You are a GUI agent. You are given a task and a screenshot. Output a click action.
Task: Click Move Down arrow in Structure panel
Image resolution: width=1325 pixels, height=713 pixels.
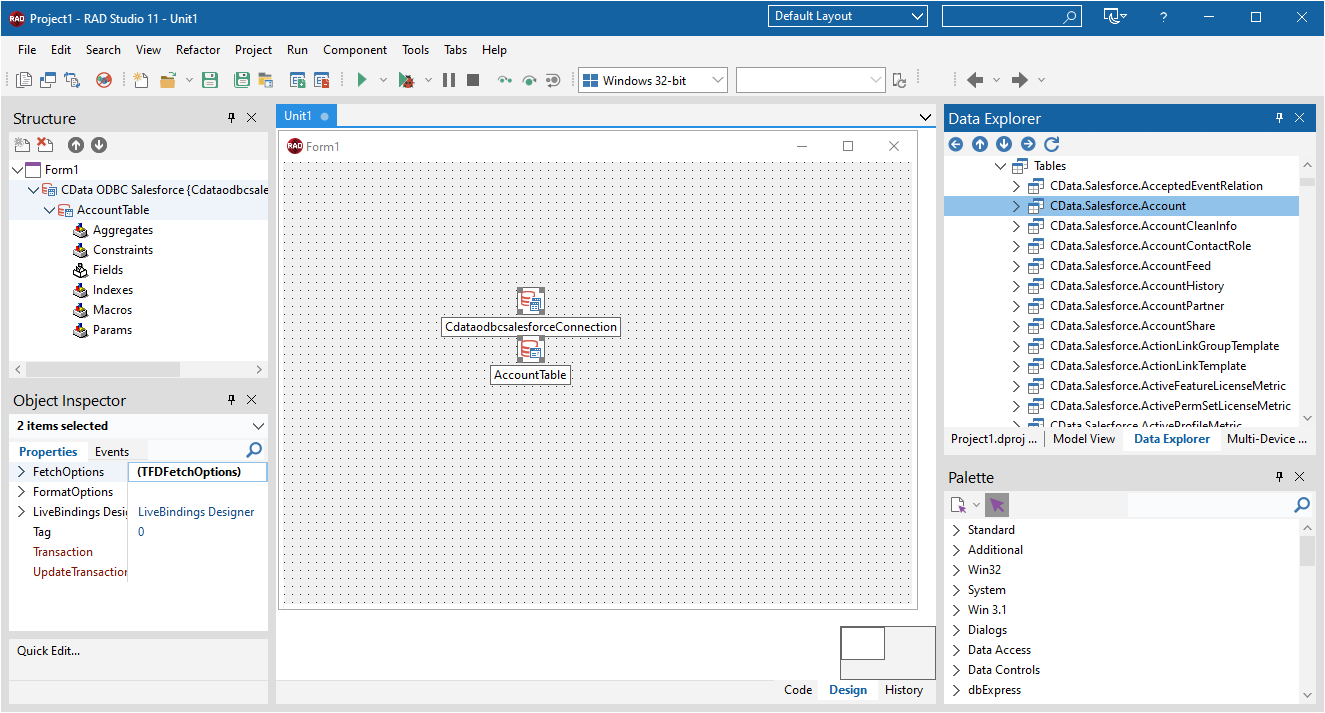99,145
